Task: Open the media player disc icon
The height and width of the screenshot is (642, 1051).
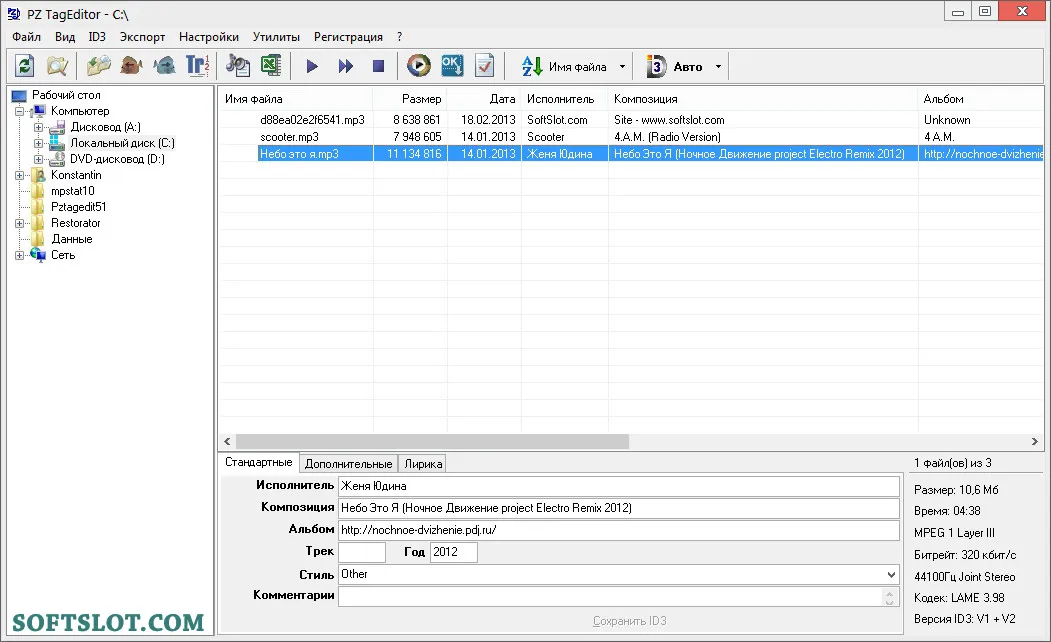Action: 419,66
